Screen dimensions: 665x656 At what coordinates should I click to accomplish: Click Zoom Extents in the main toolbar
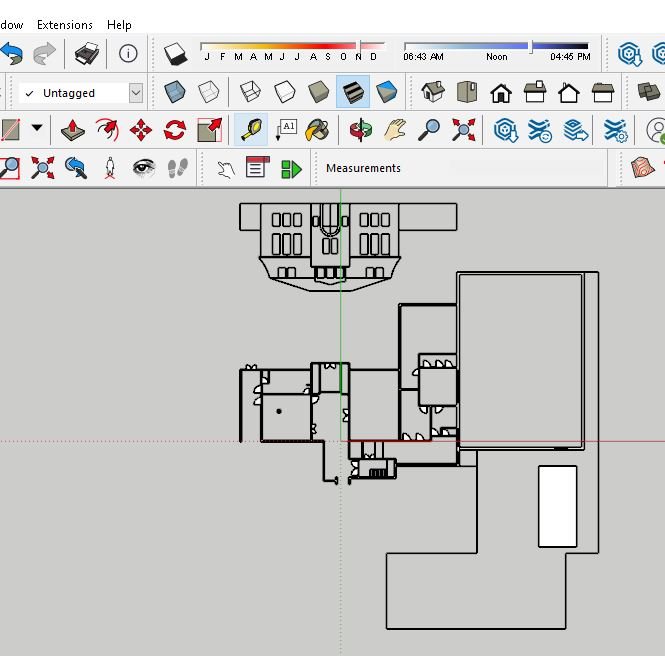463,130
